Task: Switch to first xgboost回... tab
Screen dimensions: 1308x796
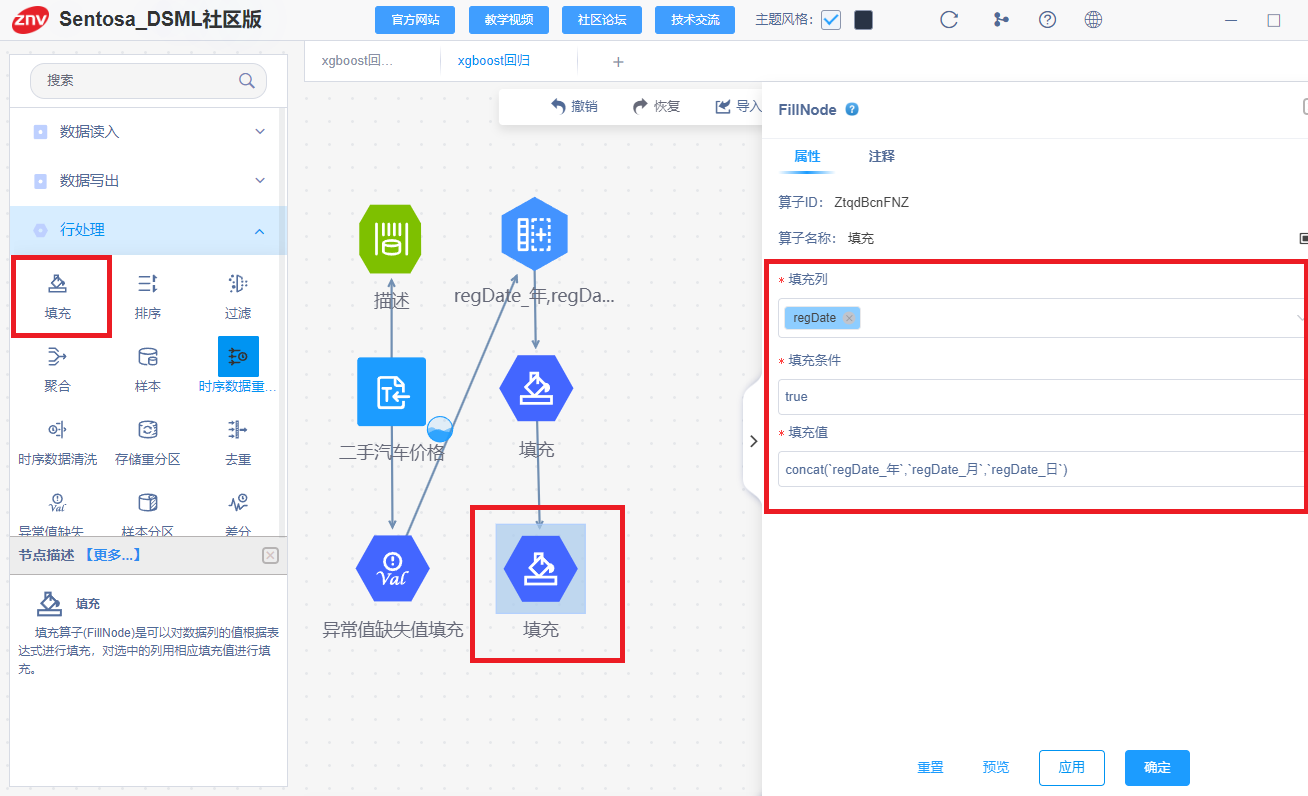Action: coord(357,61)
